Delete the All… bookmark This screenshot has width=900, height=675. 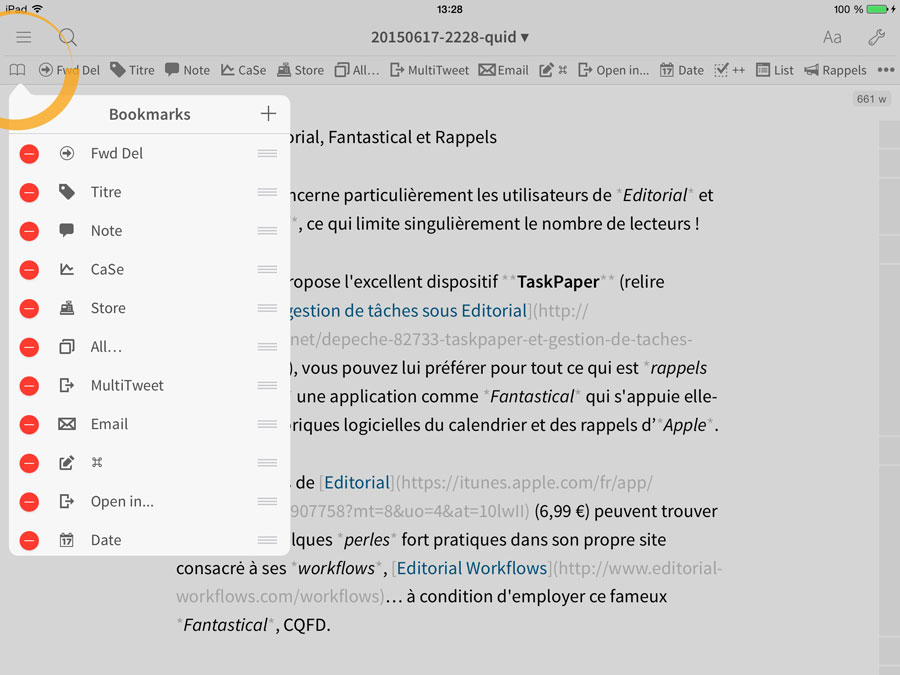29,347
